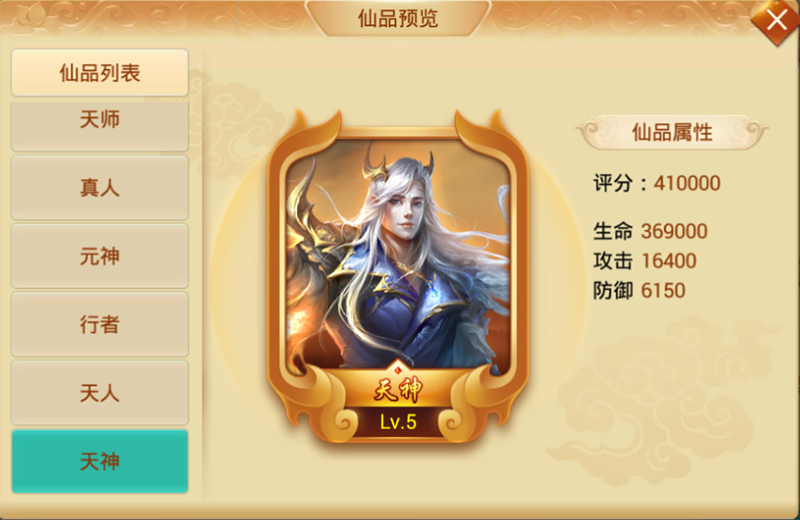Screen dimensions: 800x520
Task: Click the 评分 410000 score text
Action: click(x=657, y=183)
